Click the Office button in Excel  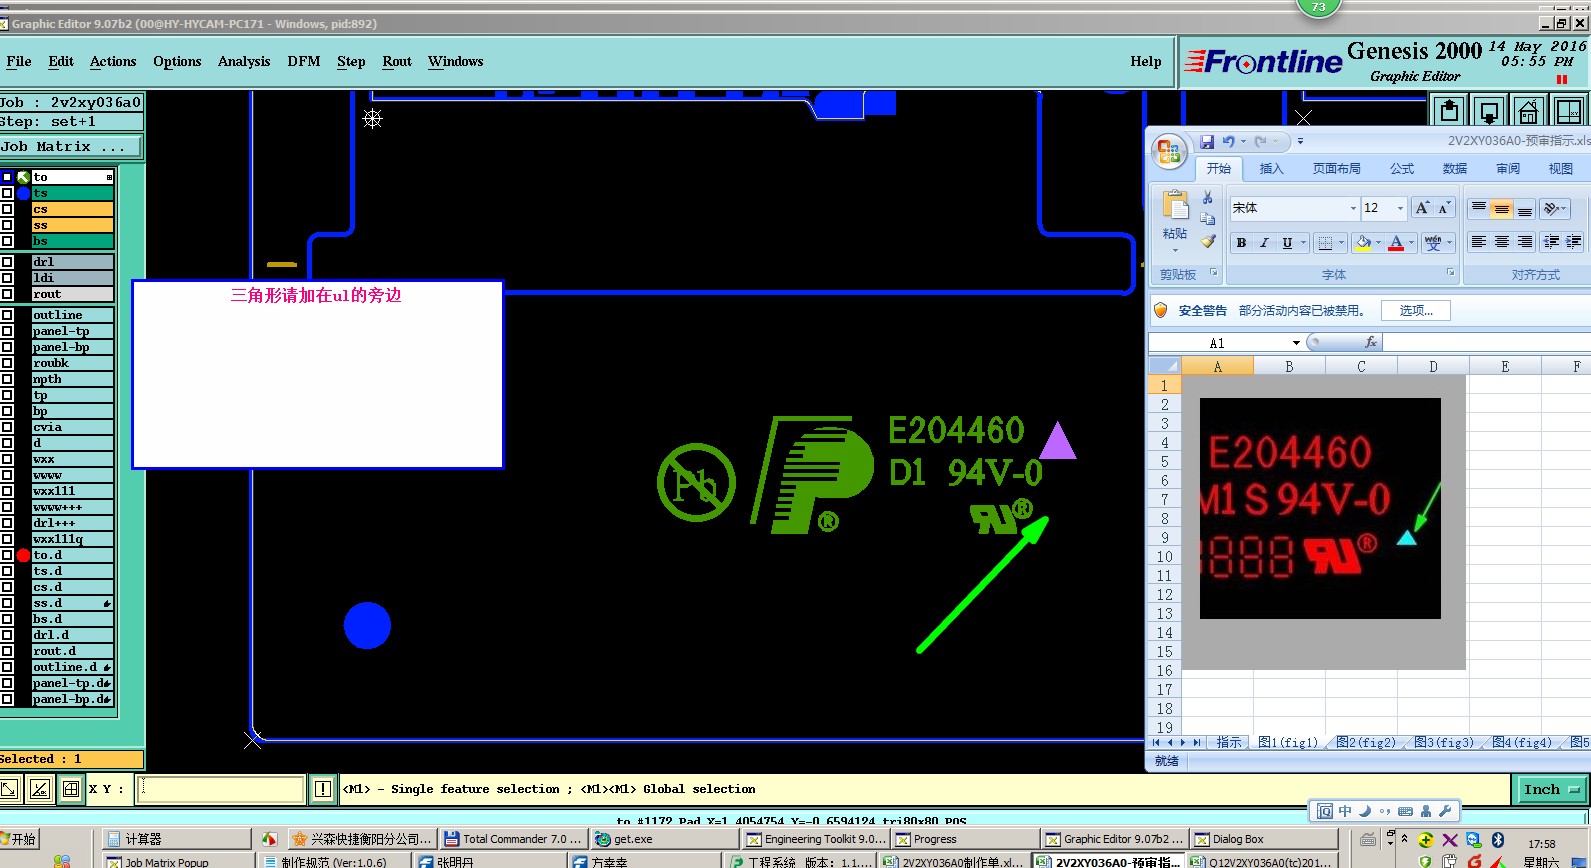[x=1168, y=152]
